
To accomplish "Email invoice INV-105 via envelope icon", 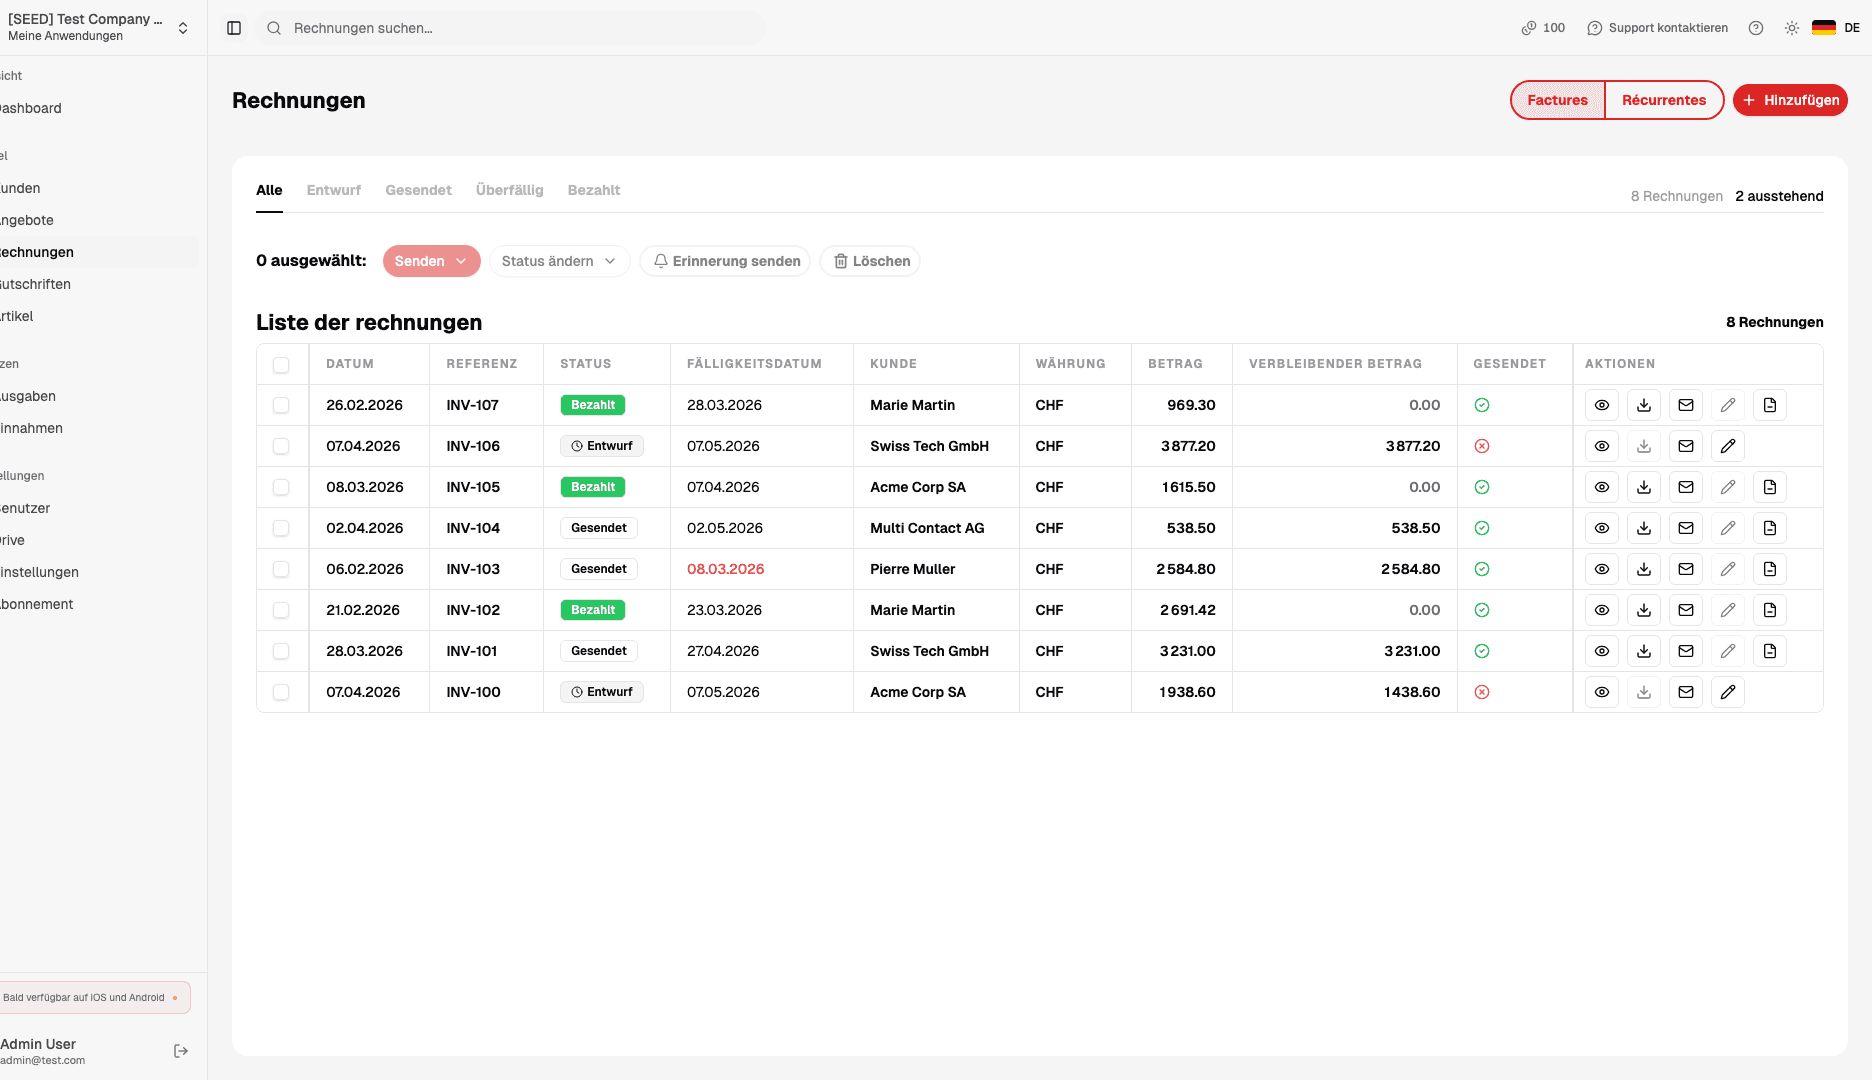I will 1685,487.
